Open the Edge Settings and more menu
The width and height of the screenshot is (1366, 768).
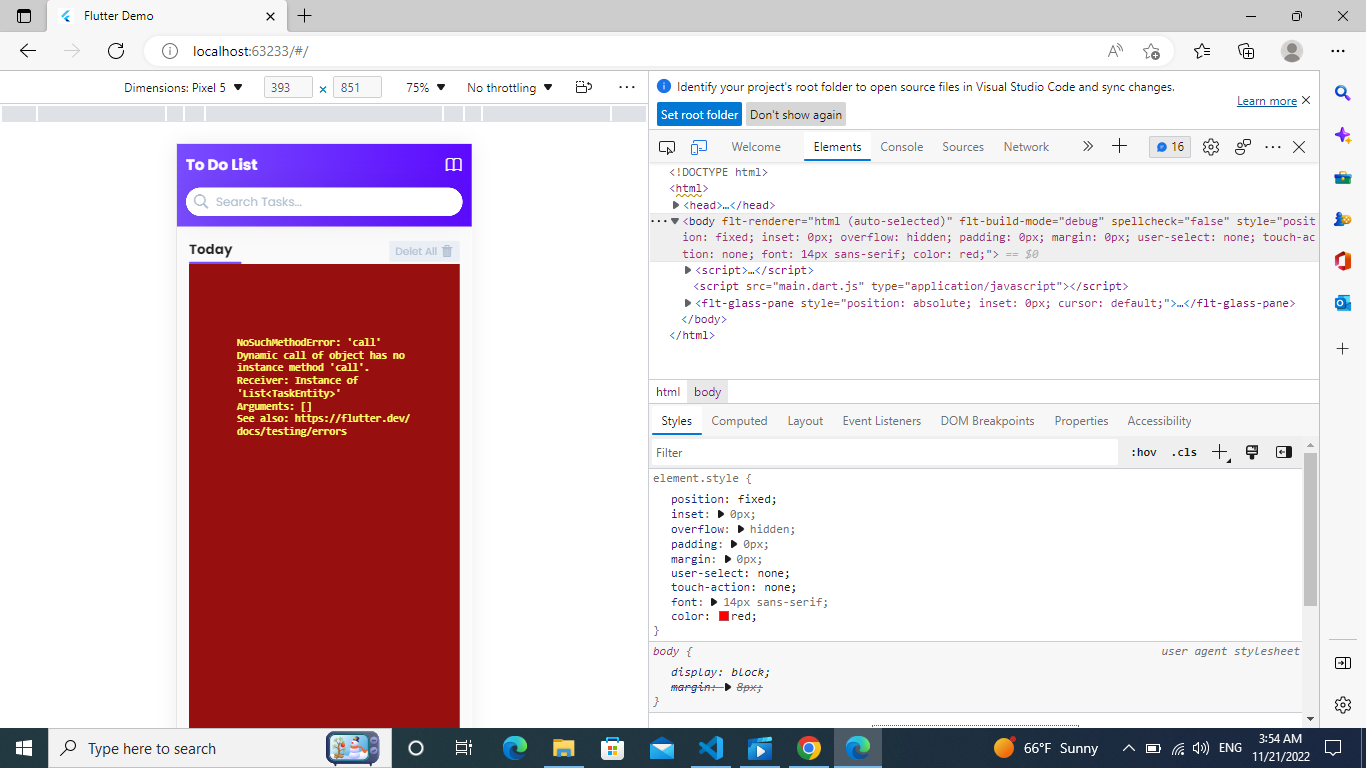1338,51
